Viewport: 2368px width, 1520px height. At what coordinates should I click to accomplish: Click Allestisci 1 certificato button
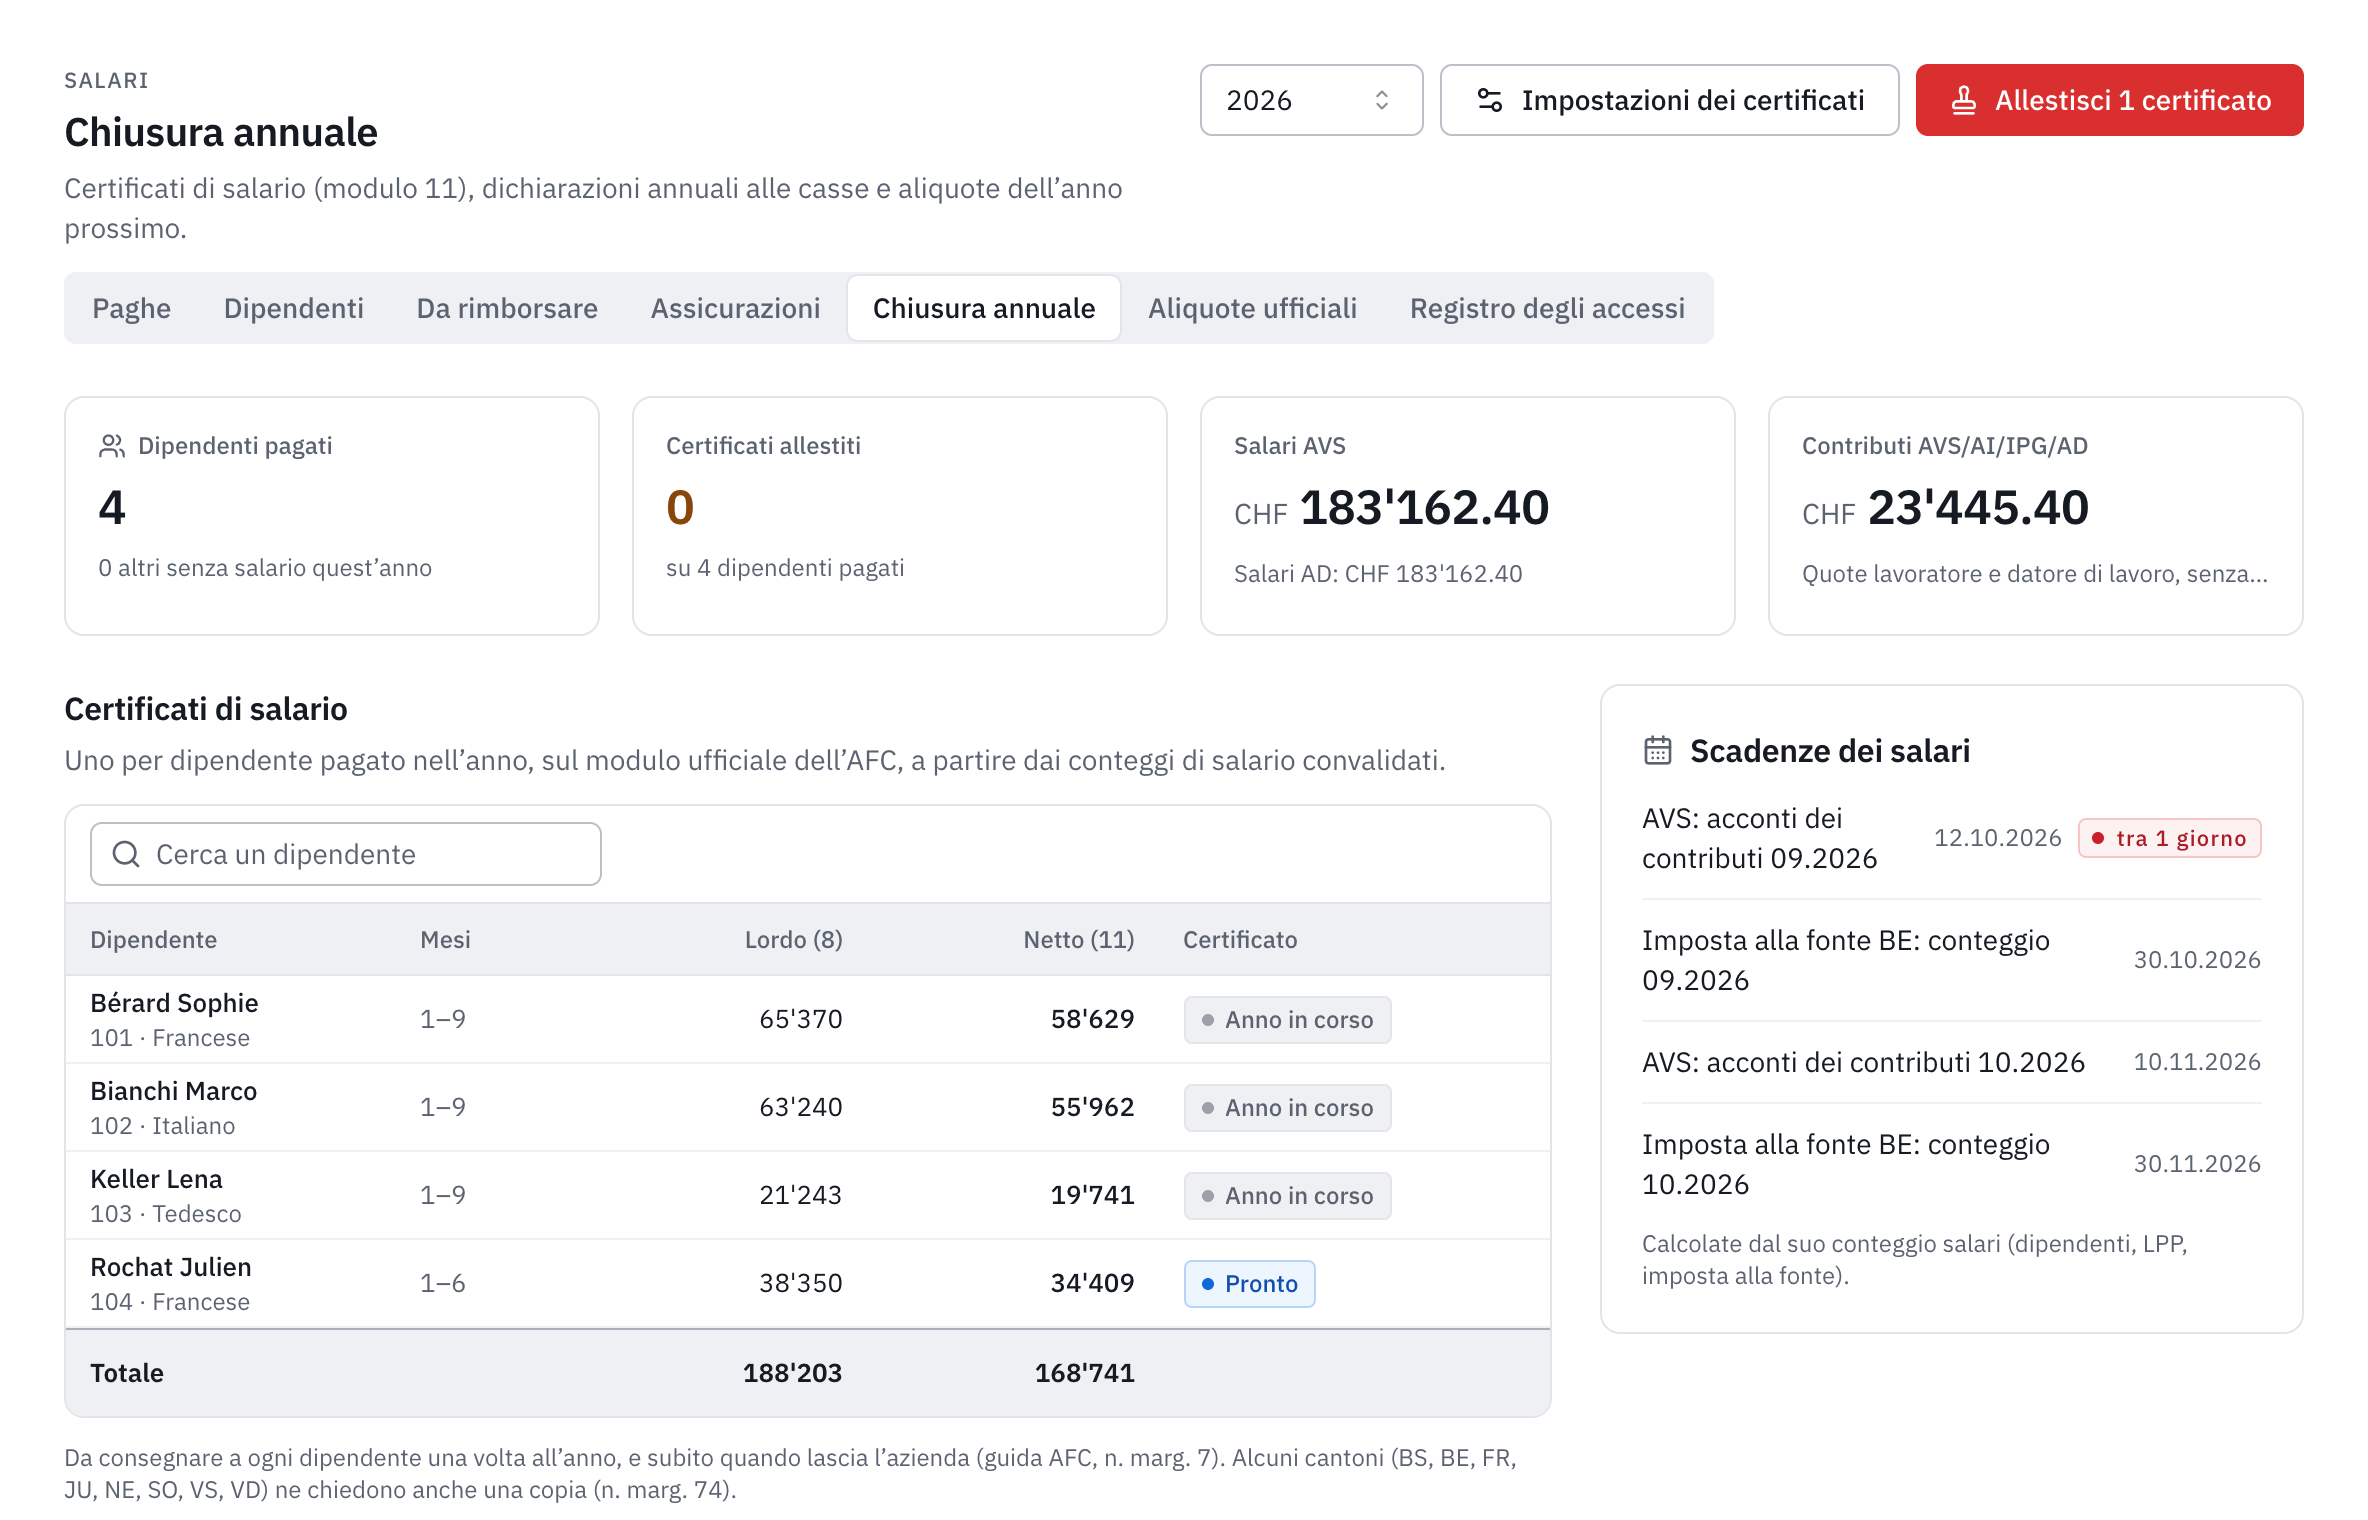(x=2109, y=100)
